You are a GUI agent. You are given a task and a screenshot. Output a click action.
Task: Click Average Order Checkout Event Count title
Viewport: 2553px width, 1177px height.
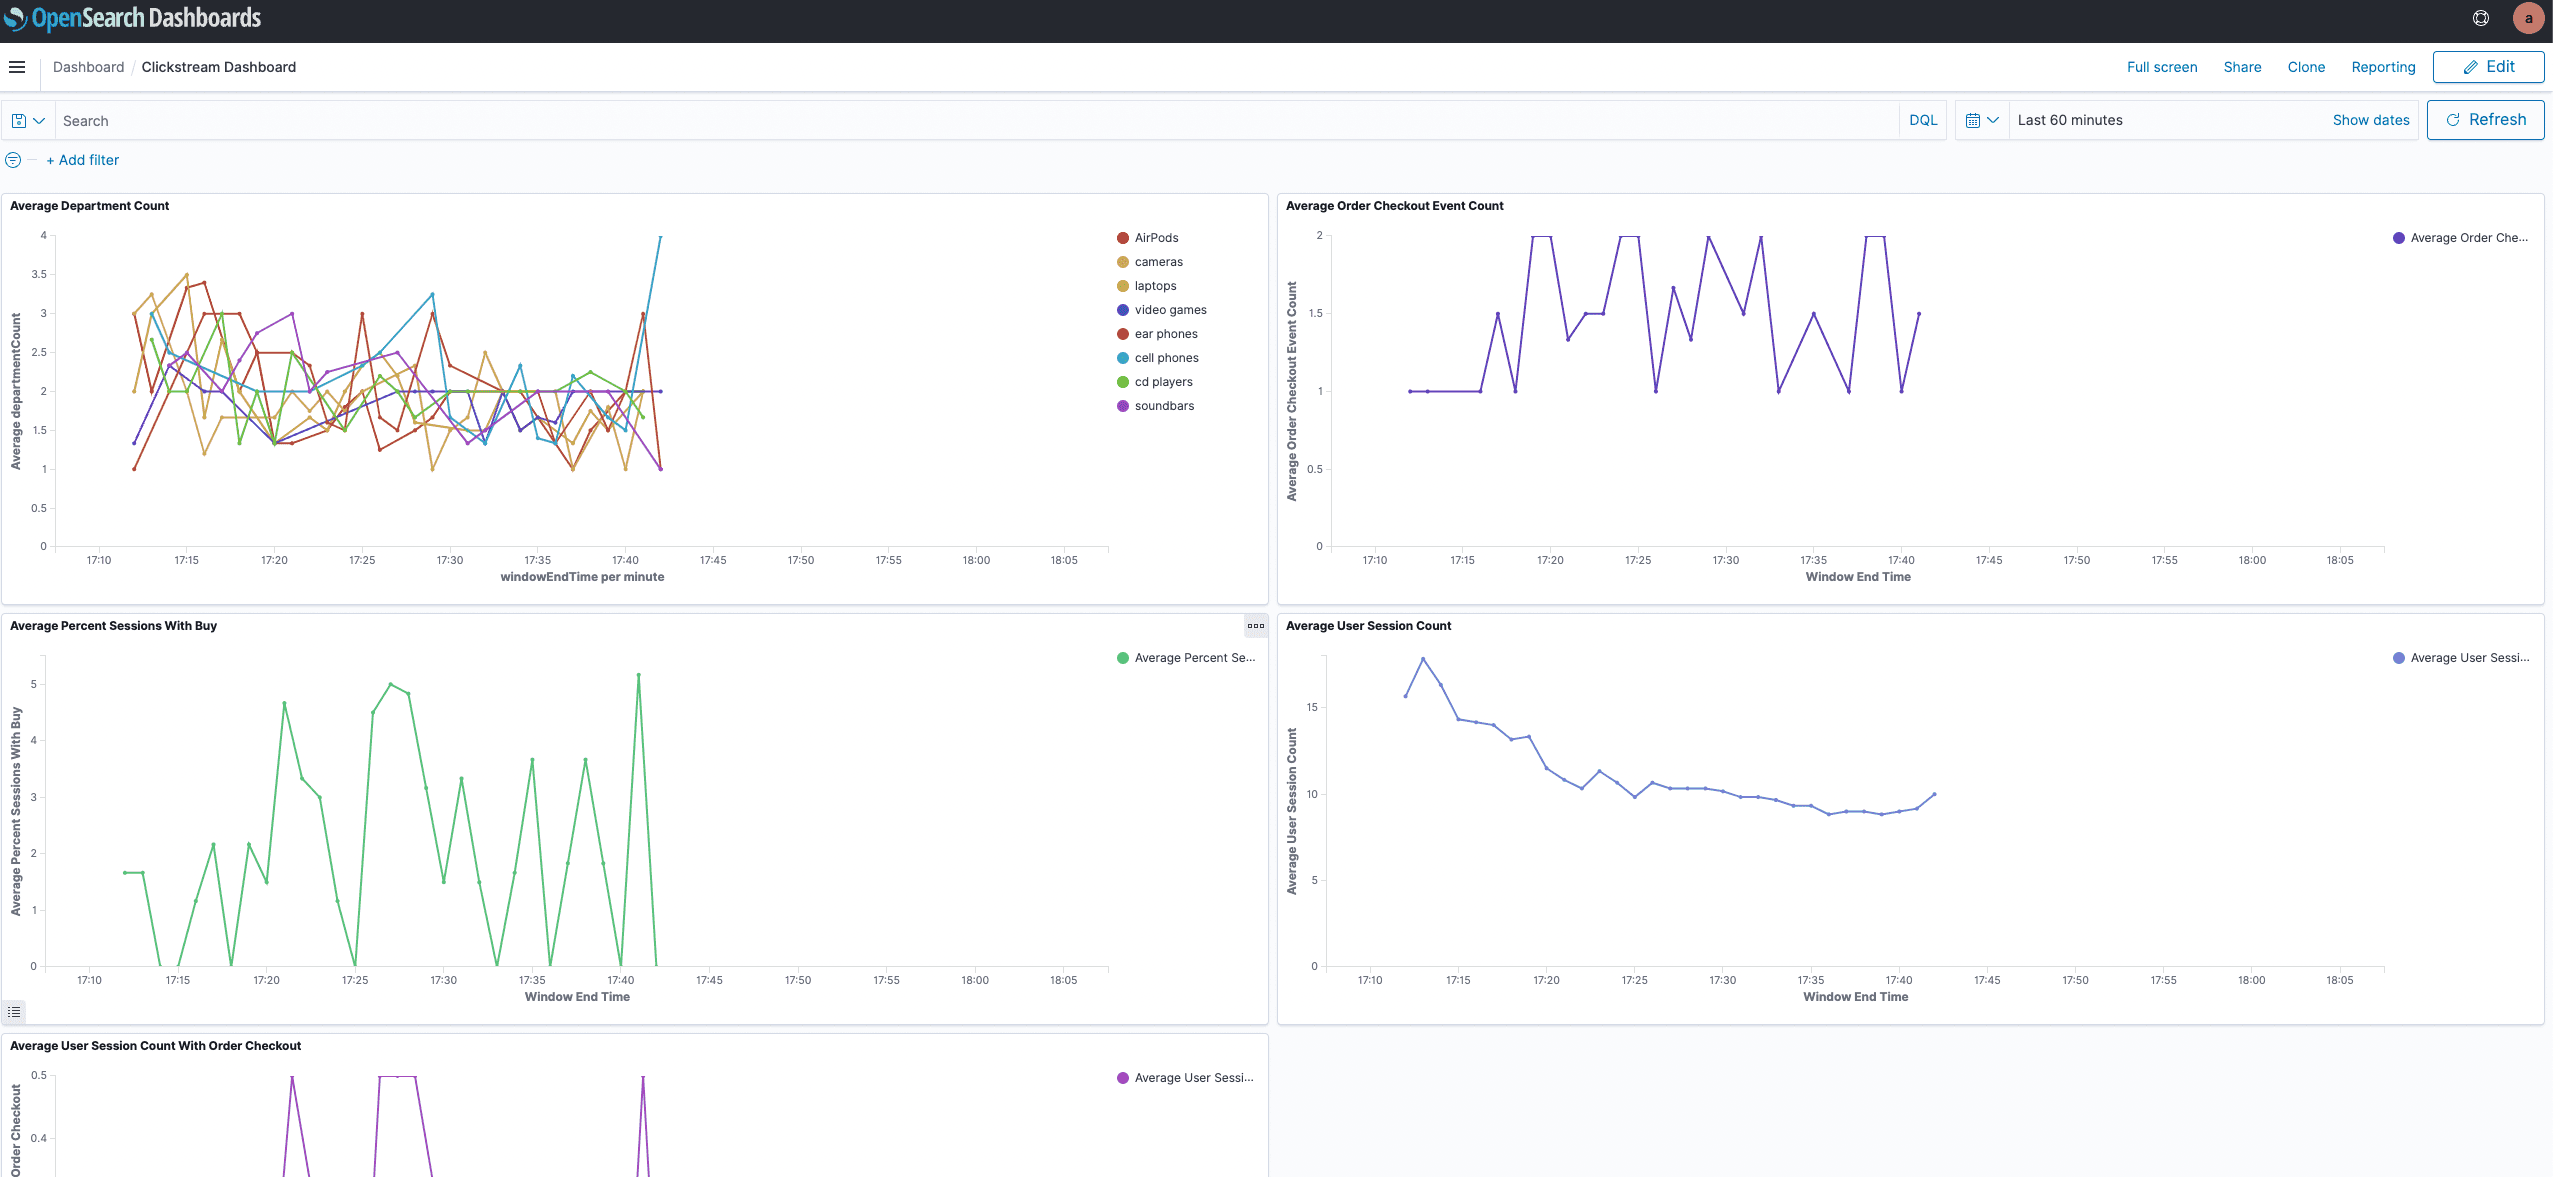pos(1394,206)
